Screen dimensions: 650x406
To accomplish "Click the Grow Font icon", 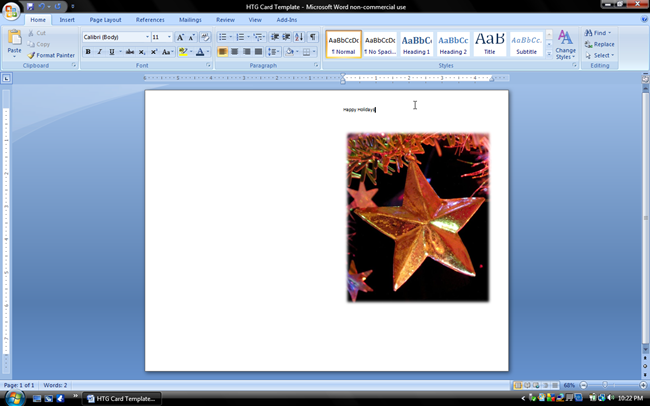I will tap(180, 37).
